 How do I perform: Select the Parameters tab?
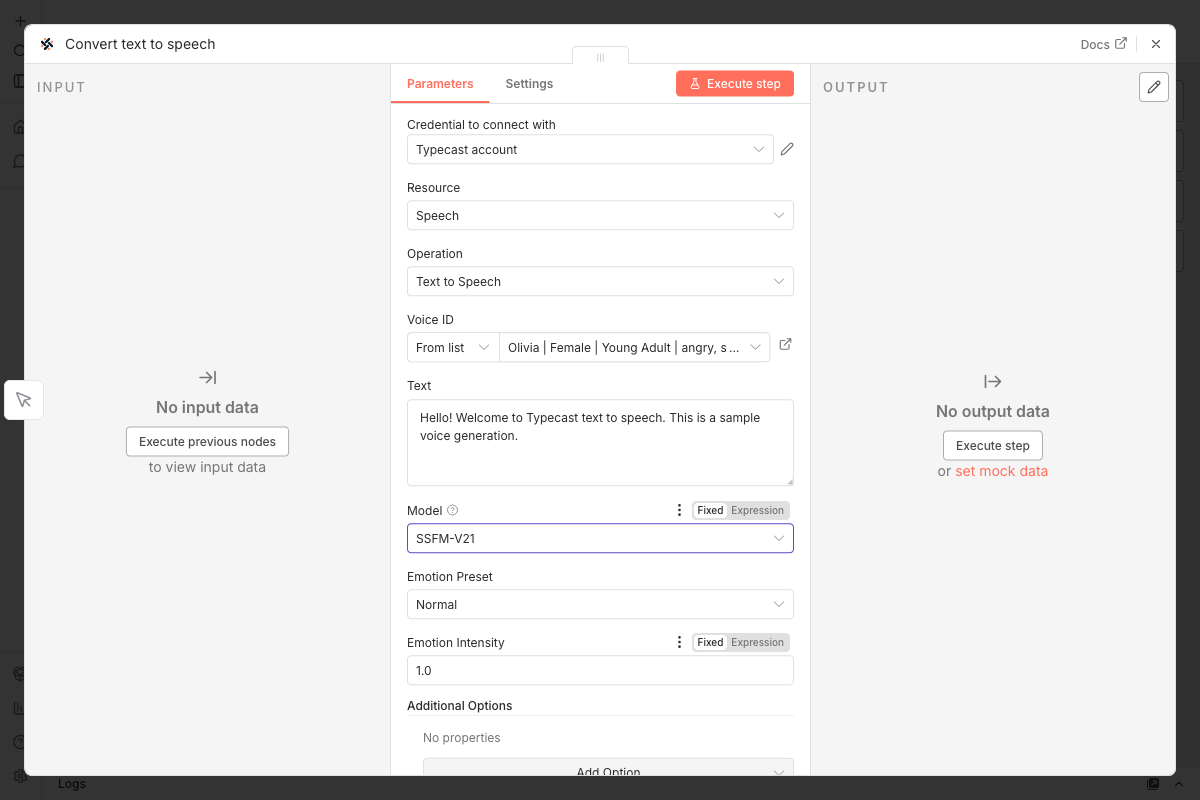(440, 83)
